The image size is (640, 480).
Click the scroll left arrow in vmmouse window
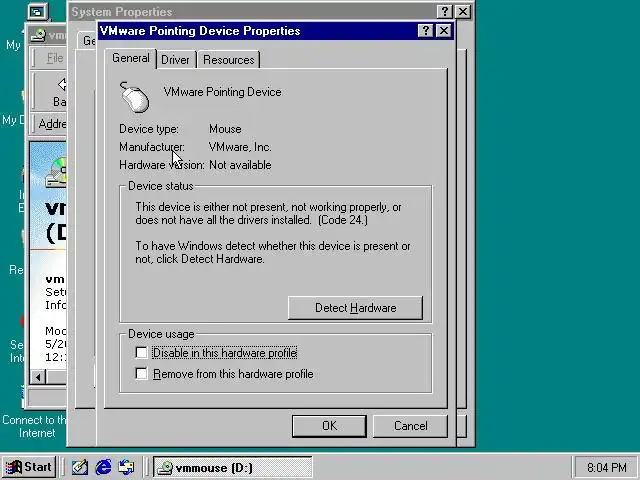point(38,377)
